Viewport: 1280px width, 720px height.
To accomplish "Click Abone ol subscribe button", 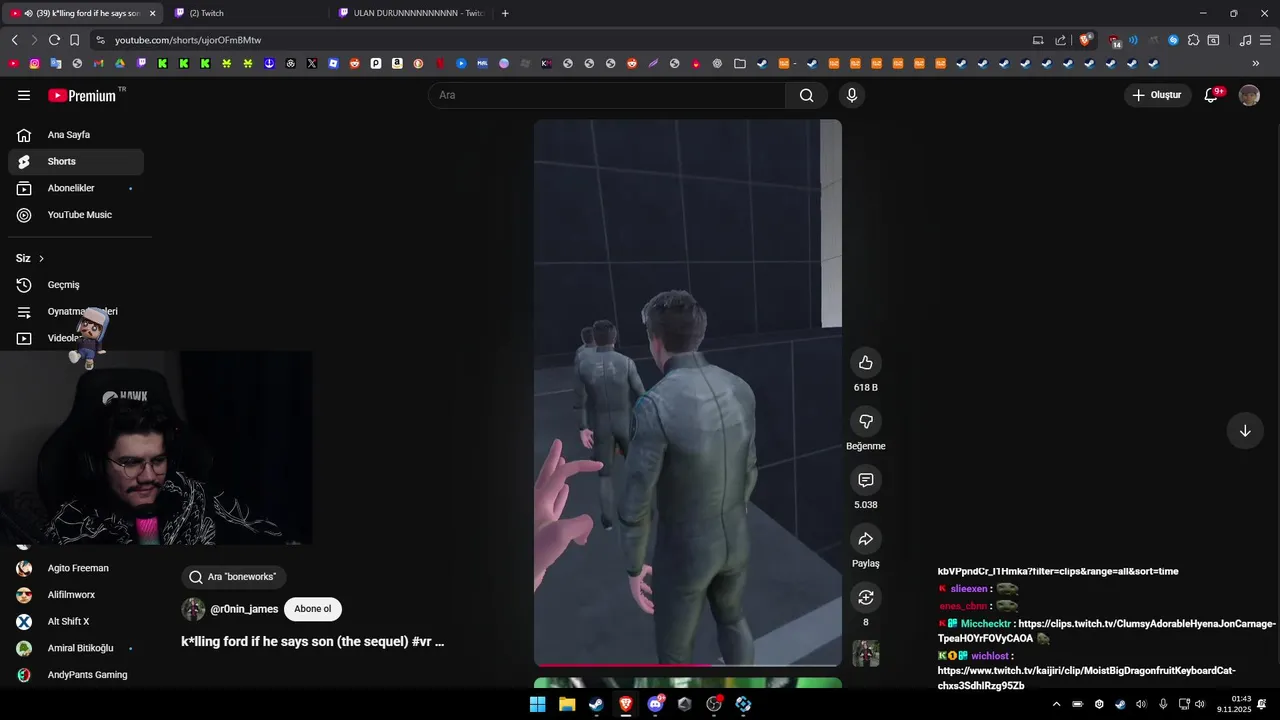I will pyautogui.click(x=313, y=609).
